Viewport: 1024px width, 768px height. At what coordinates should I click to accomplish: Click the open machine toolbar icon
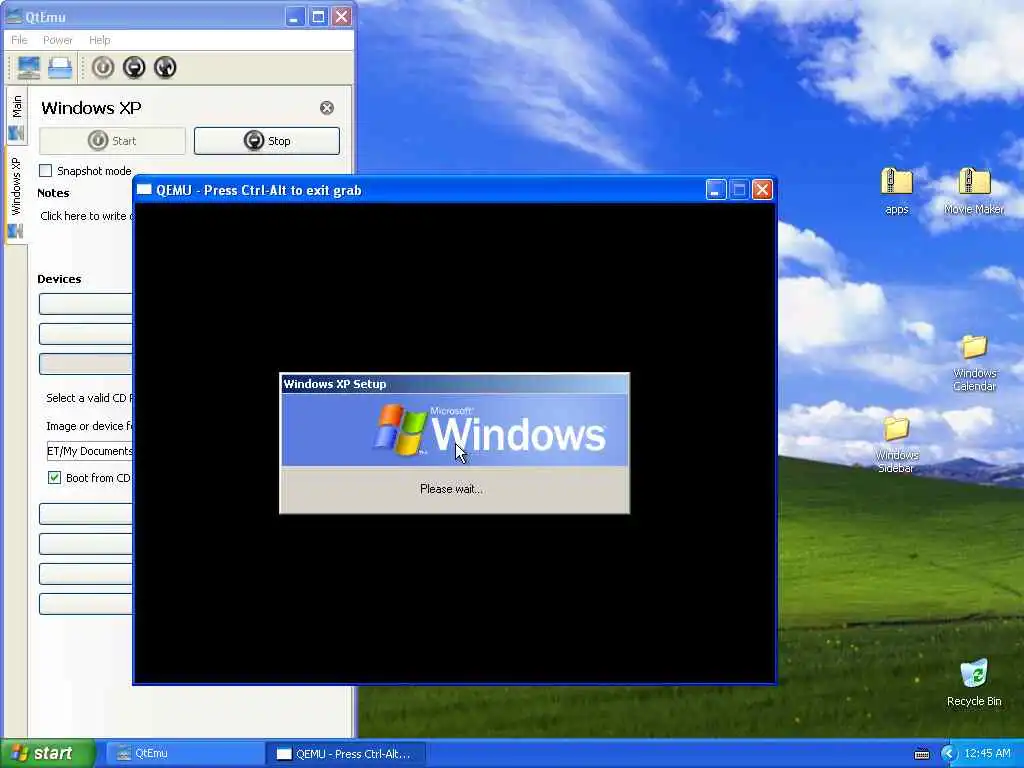click(60, 67)
